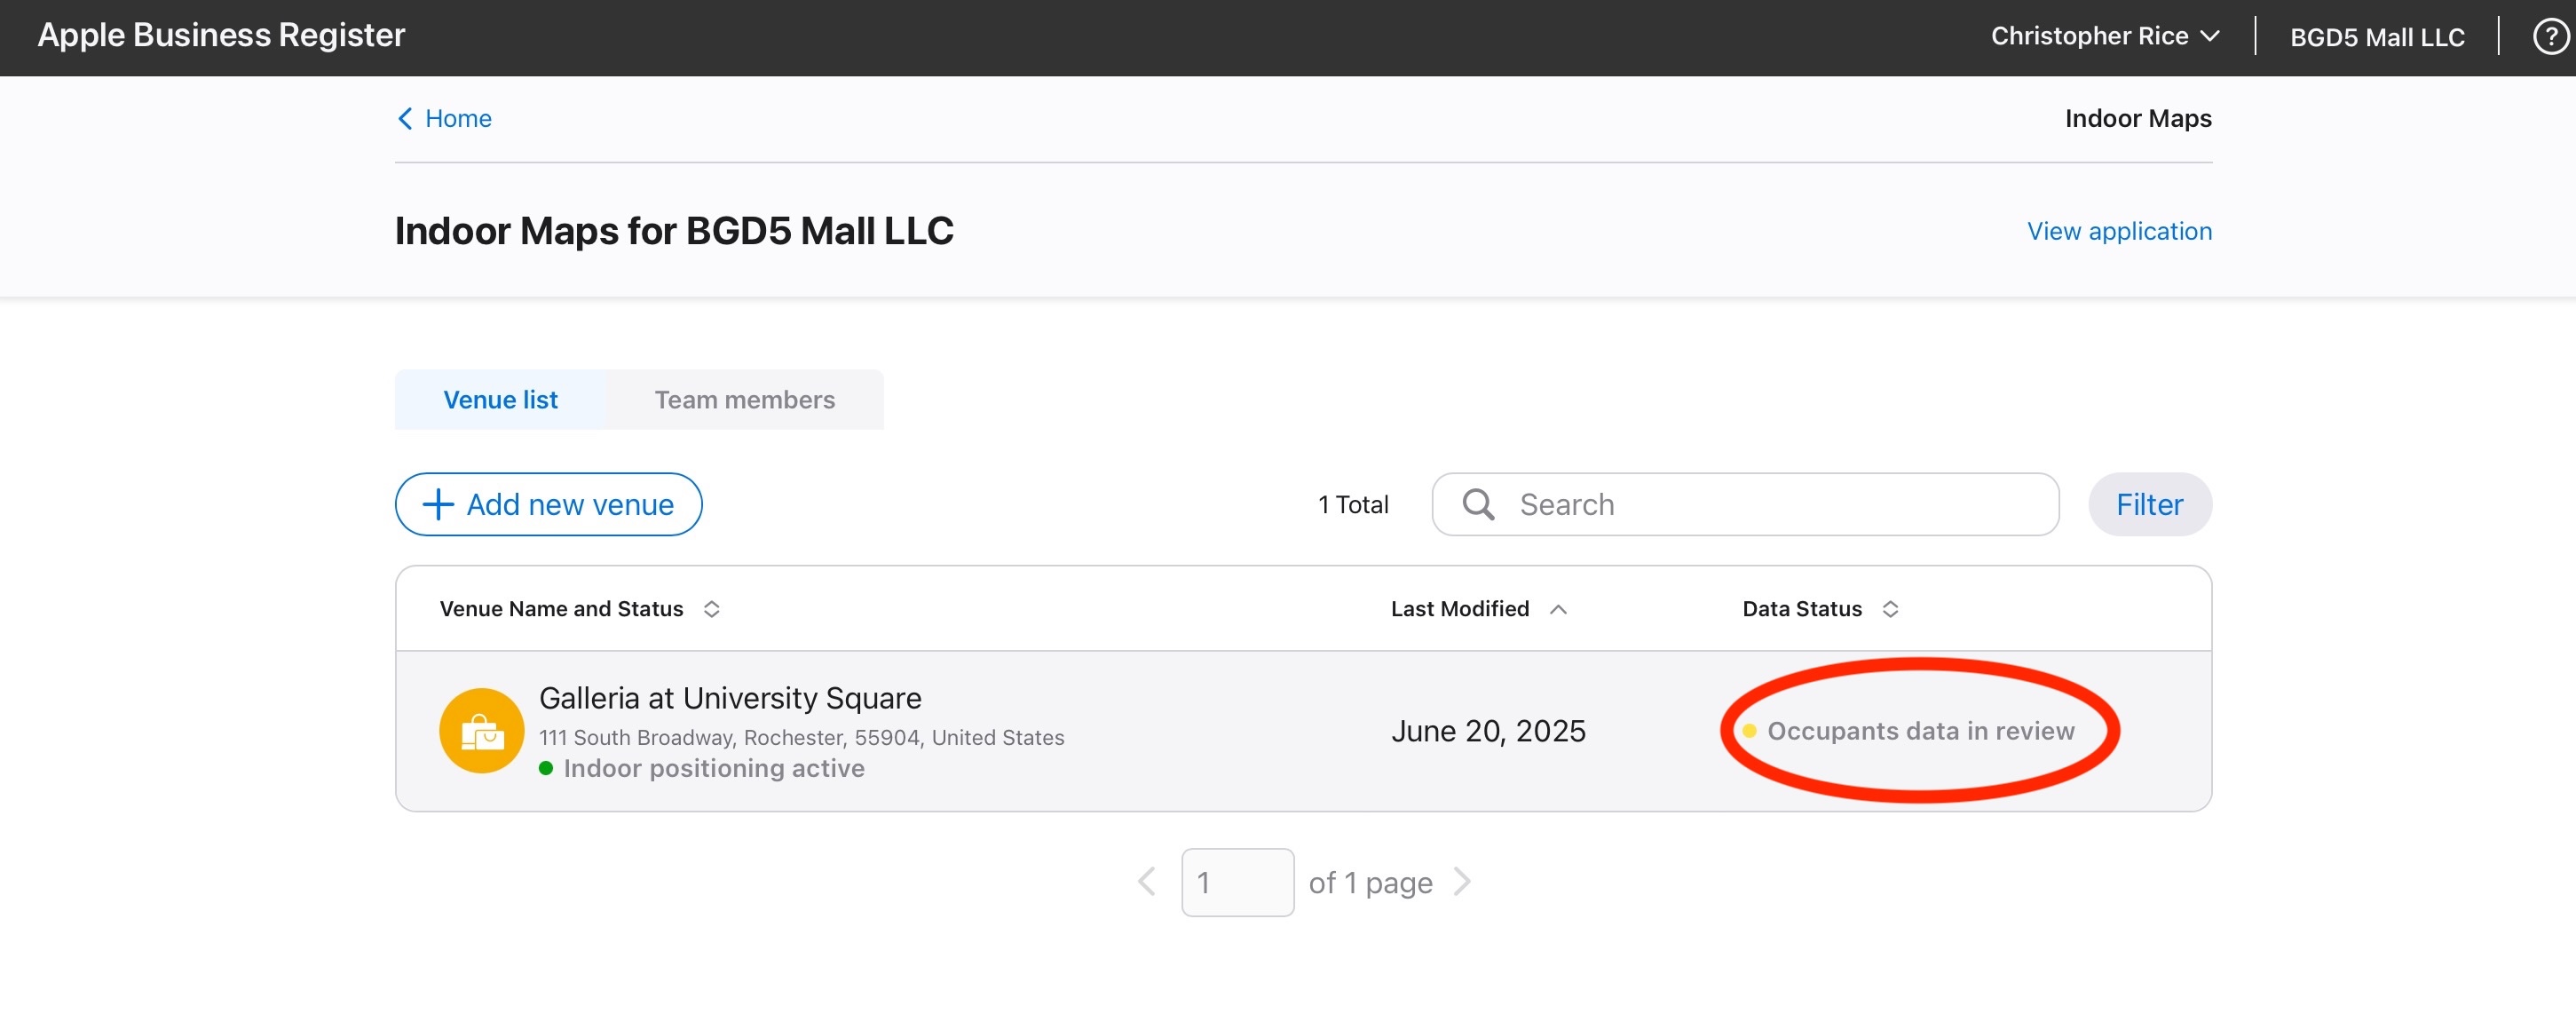Click the plus icon on Add new venue
This screenshot has width=2576, height=1014.
[438, 504]
